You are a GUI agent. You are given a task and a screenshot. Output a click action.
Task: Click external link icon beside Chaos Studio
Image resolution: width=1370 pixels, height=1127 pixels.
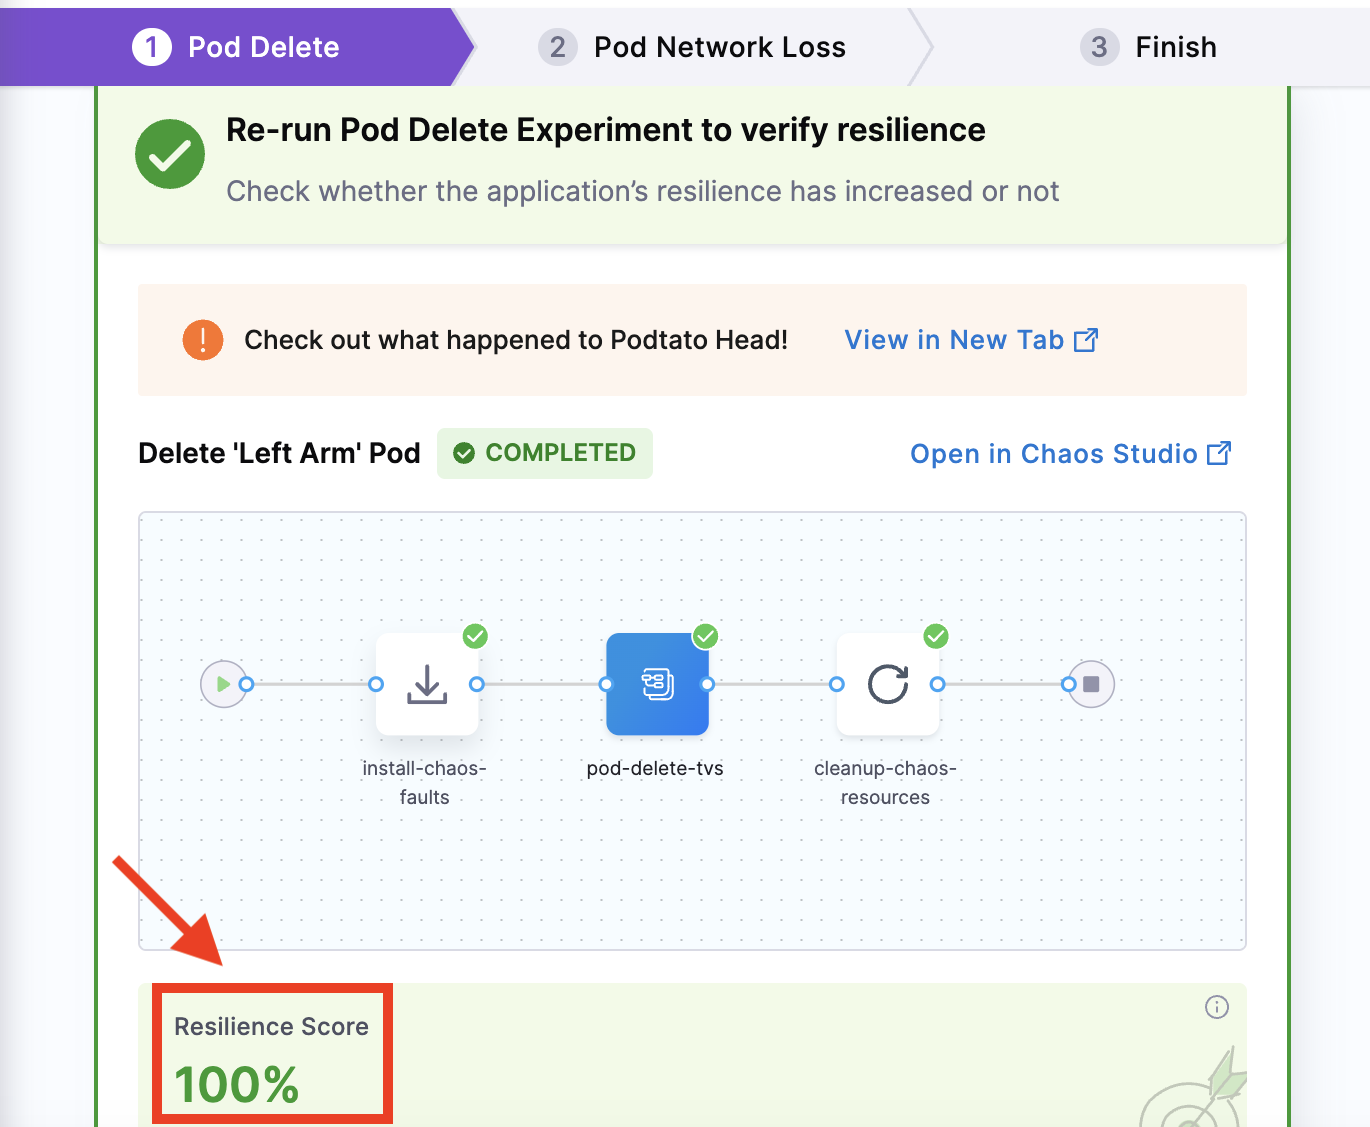tap(1219, 453)
